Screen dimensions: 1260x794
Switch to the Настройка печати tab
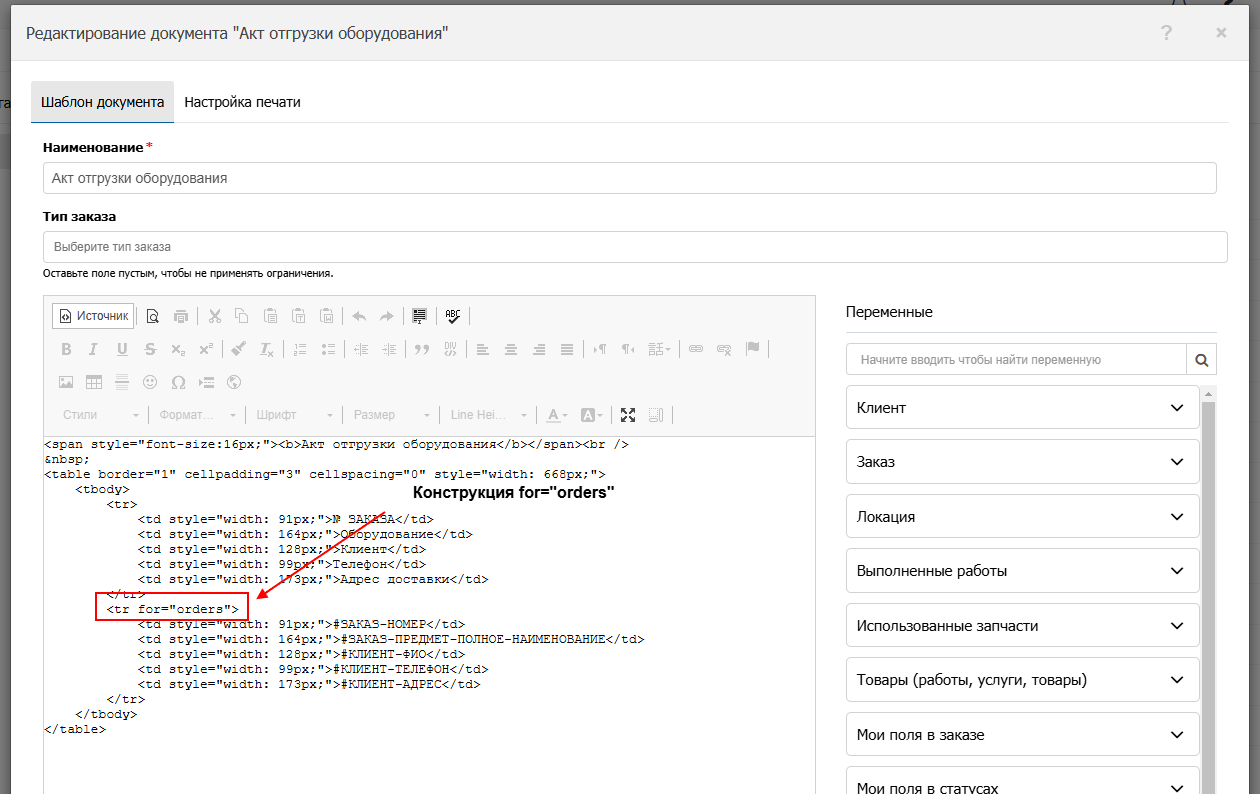(x=242, y=102)
